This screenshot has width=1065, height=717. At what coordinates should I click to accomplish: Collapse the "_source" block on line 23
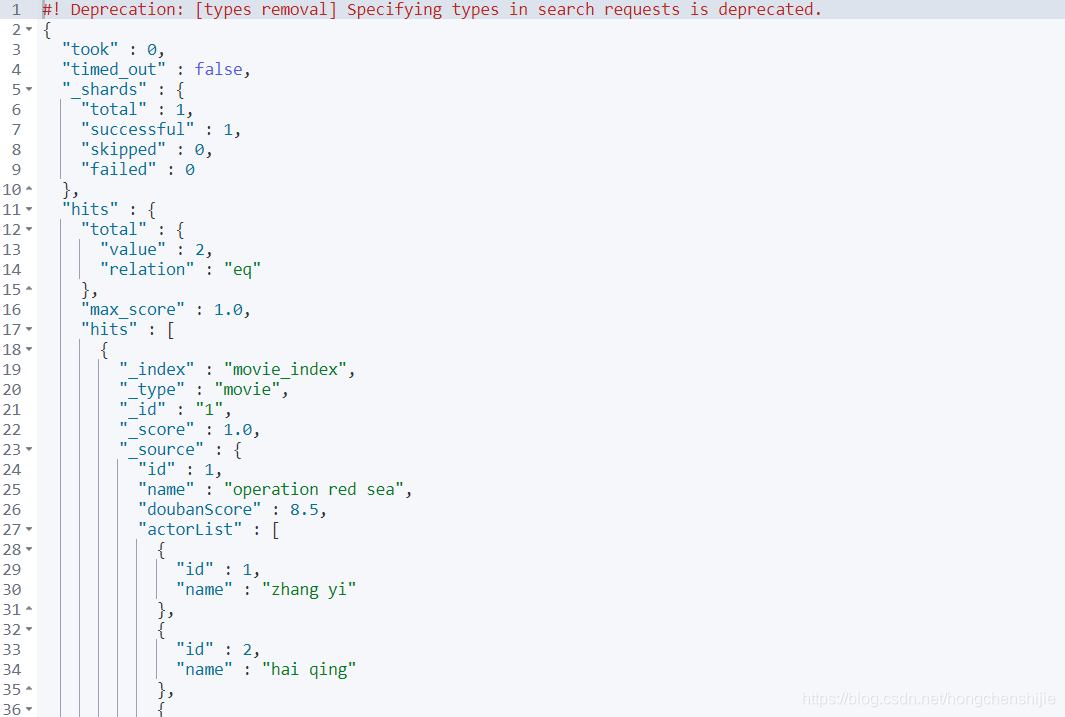click(x=29, y=449)
